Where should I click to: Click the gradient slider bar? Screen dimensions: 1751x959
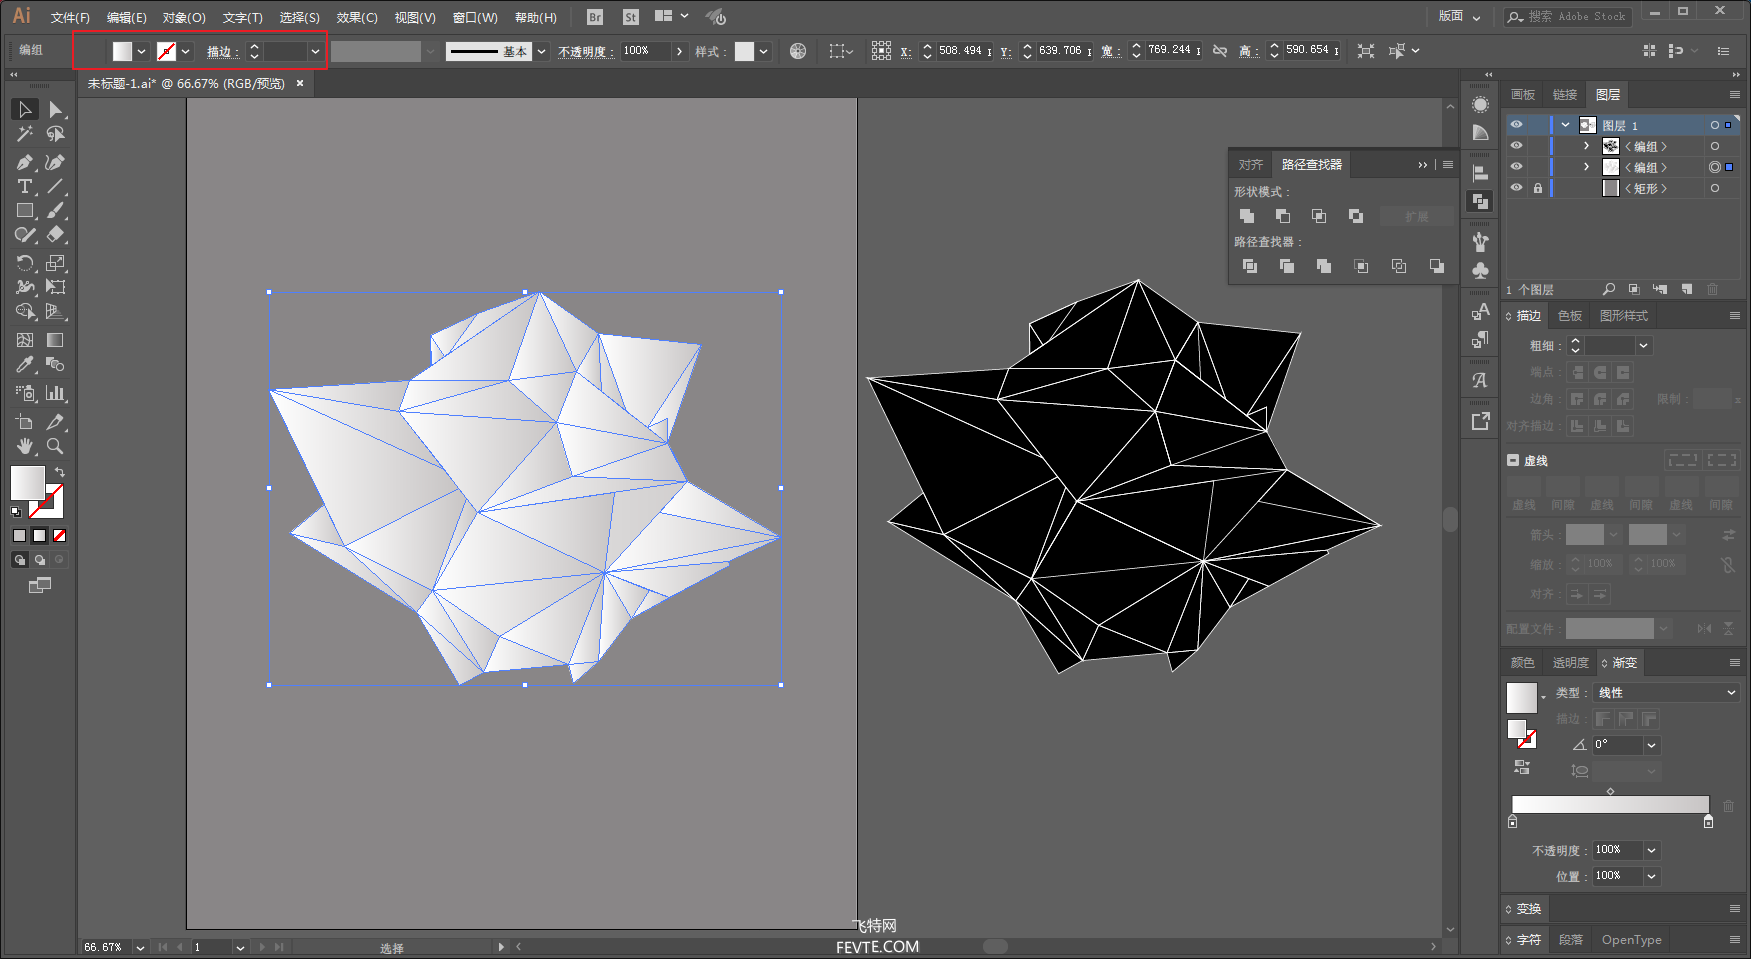pos(1610,805)
